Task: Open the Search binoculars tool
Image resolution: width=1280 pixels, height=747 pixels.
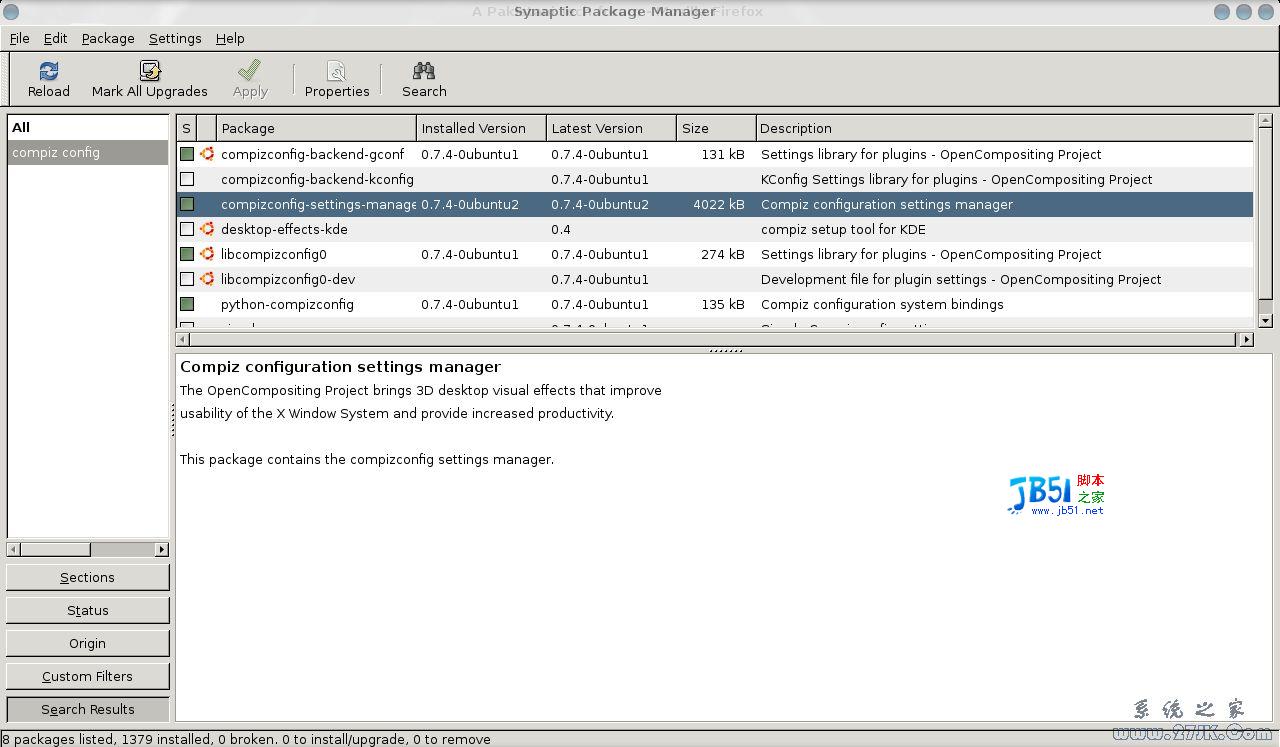Action: (x=424, y=79)
